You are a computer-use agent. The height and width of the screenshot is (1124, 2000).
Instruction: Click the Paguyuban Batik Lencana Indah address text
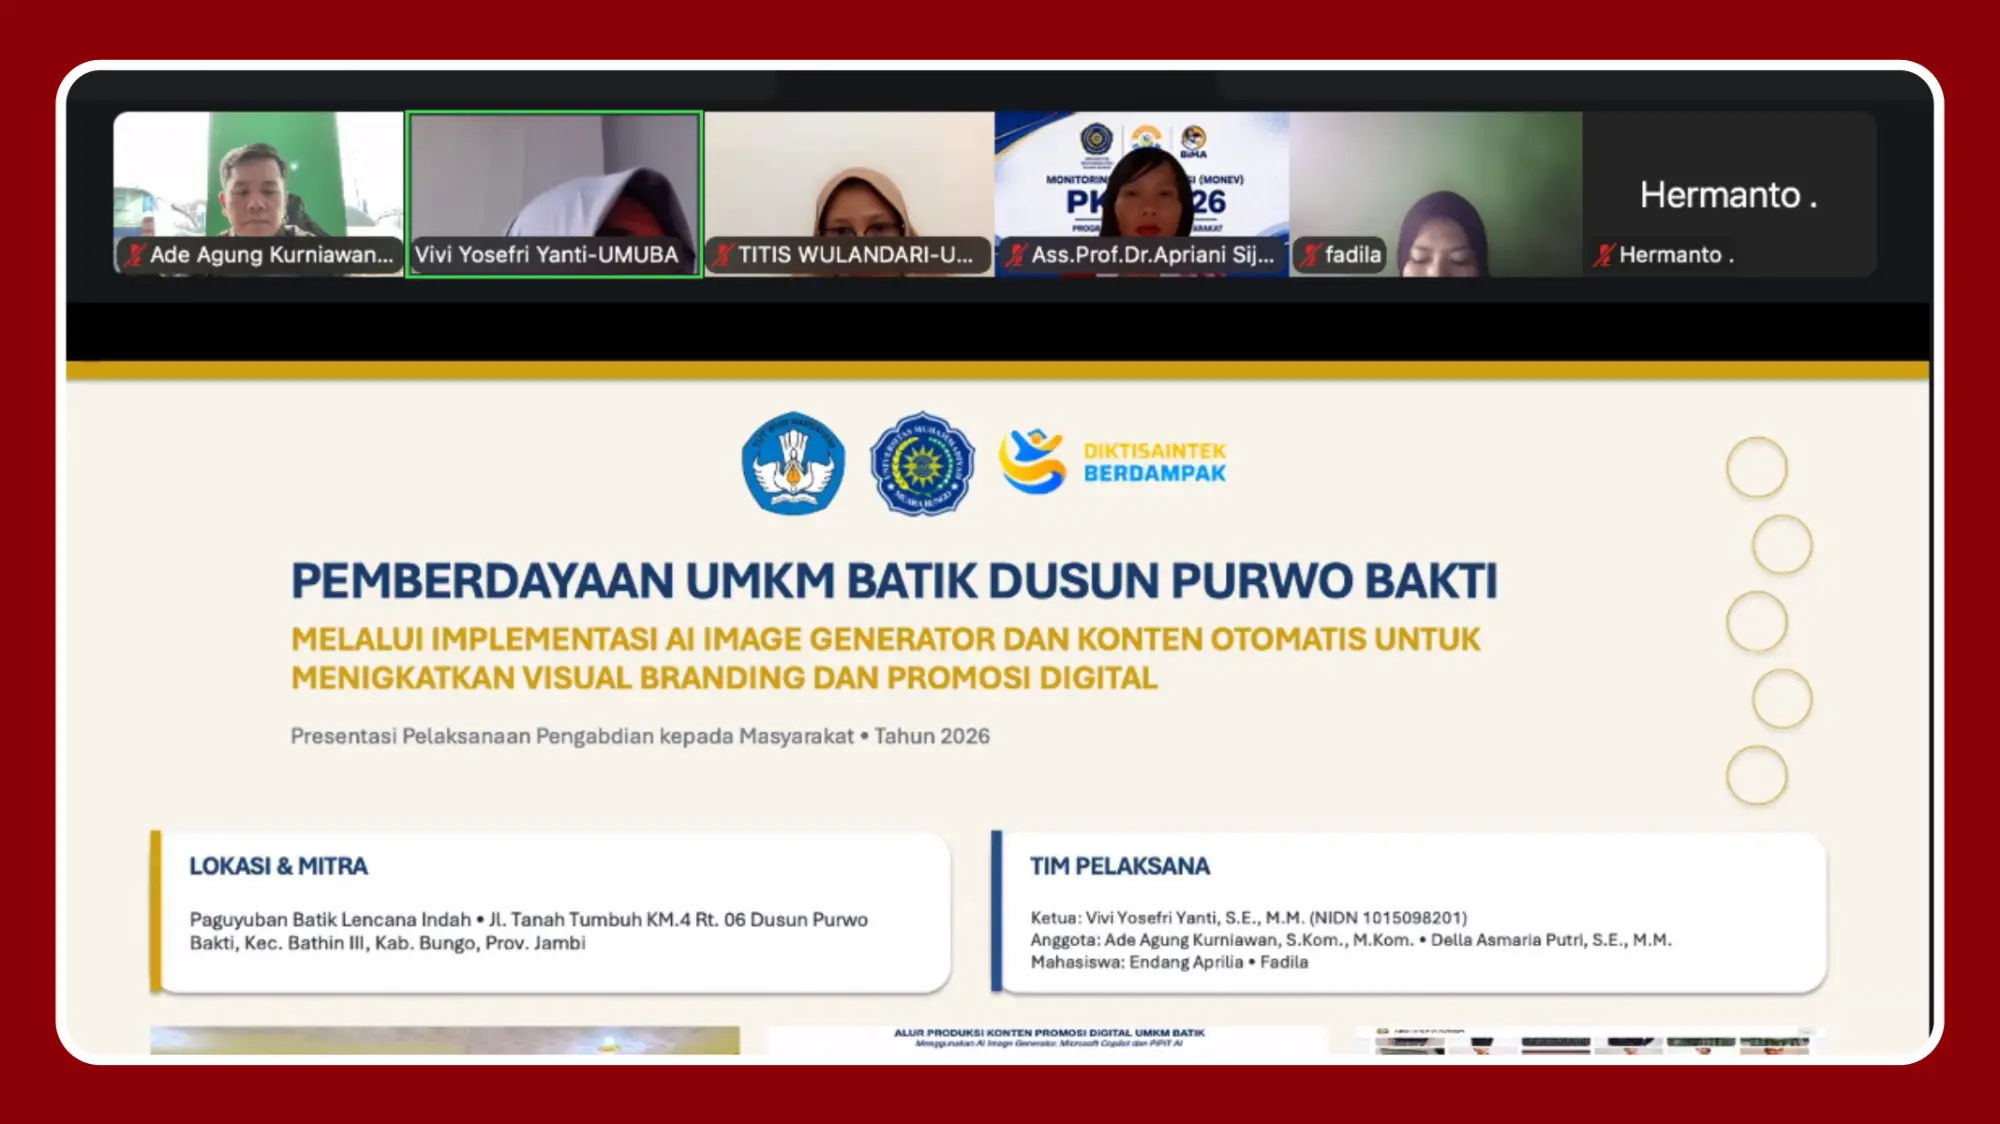[x=529, y=931]
